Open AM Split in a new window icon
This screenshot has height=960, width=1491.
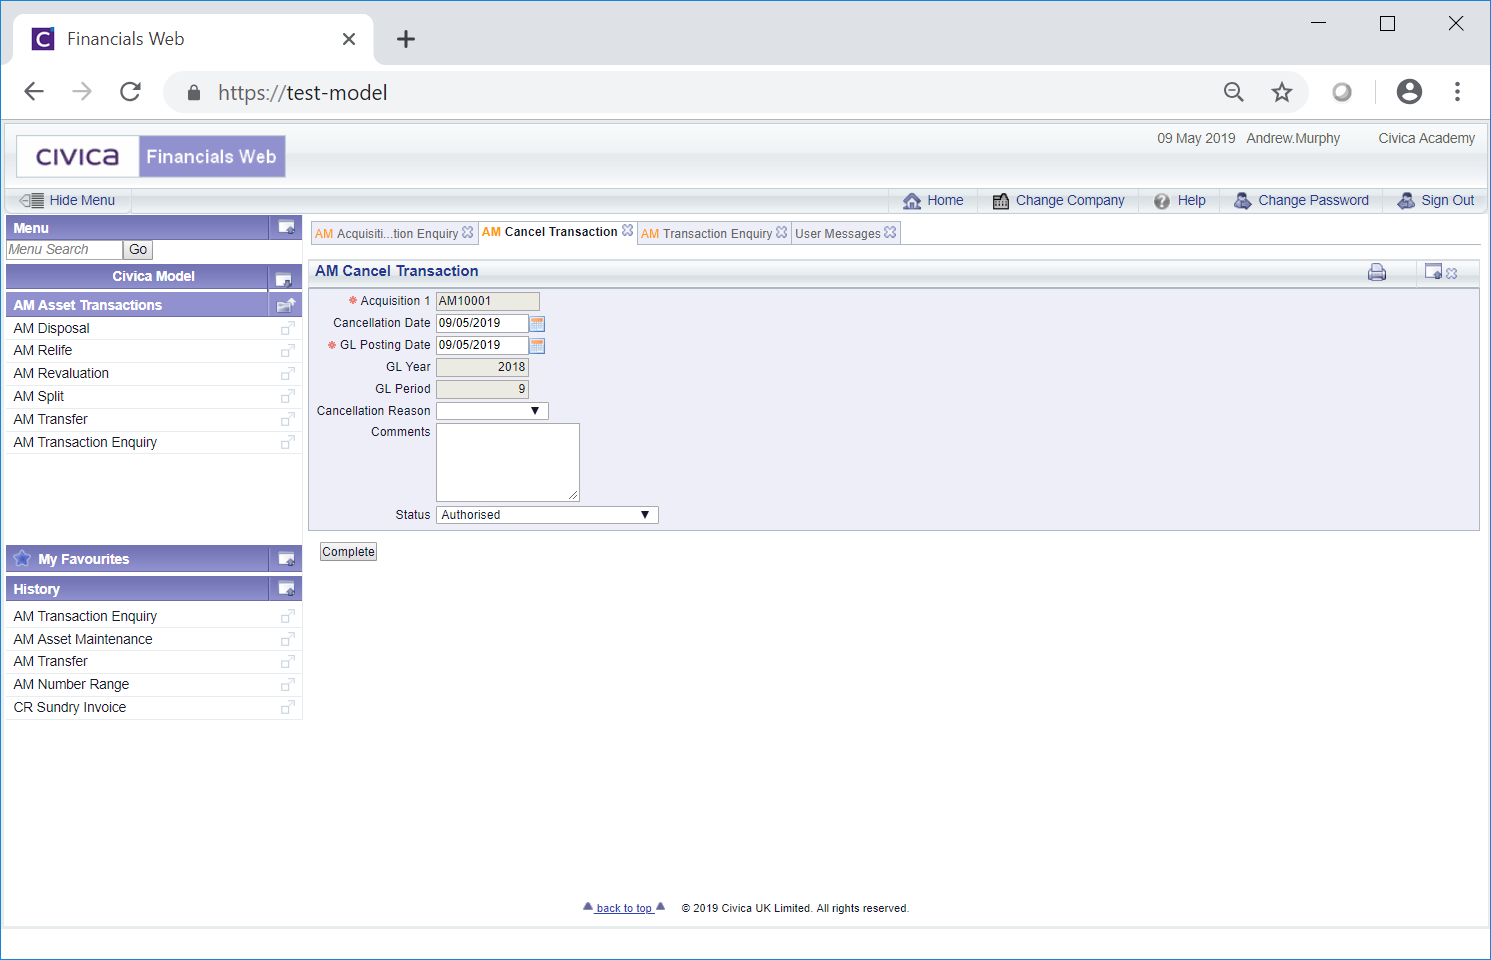click(288, 397)
